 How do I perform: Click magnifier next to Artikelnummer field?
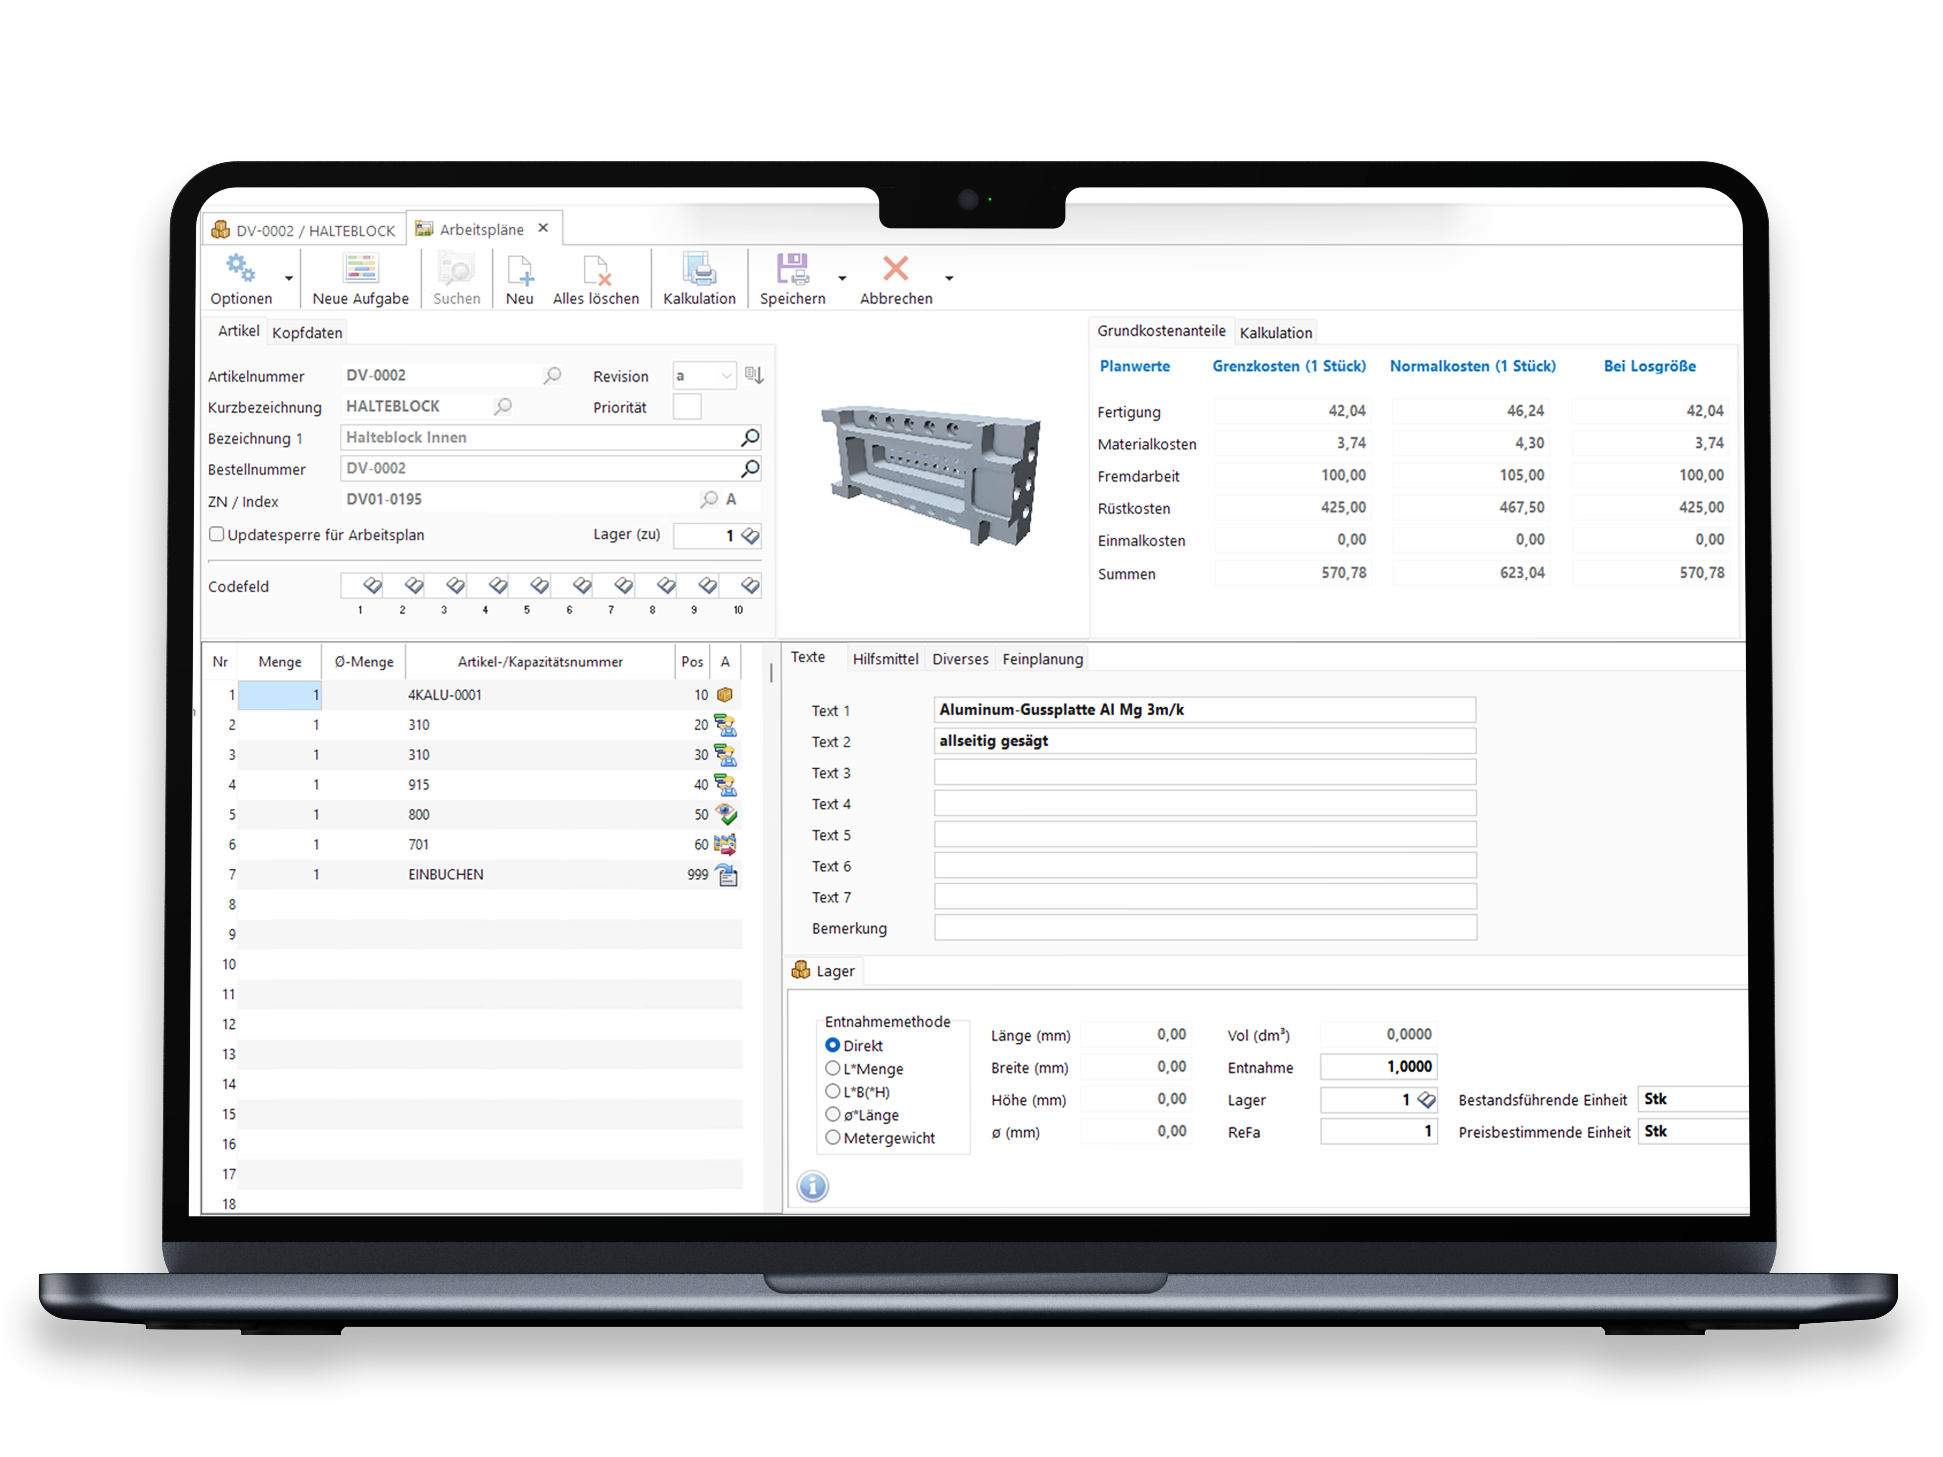coord(552,375)
